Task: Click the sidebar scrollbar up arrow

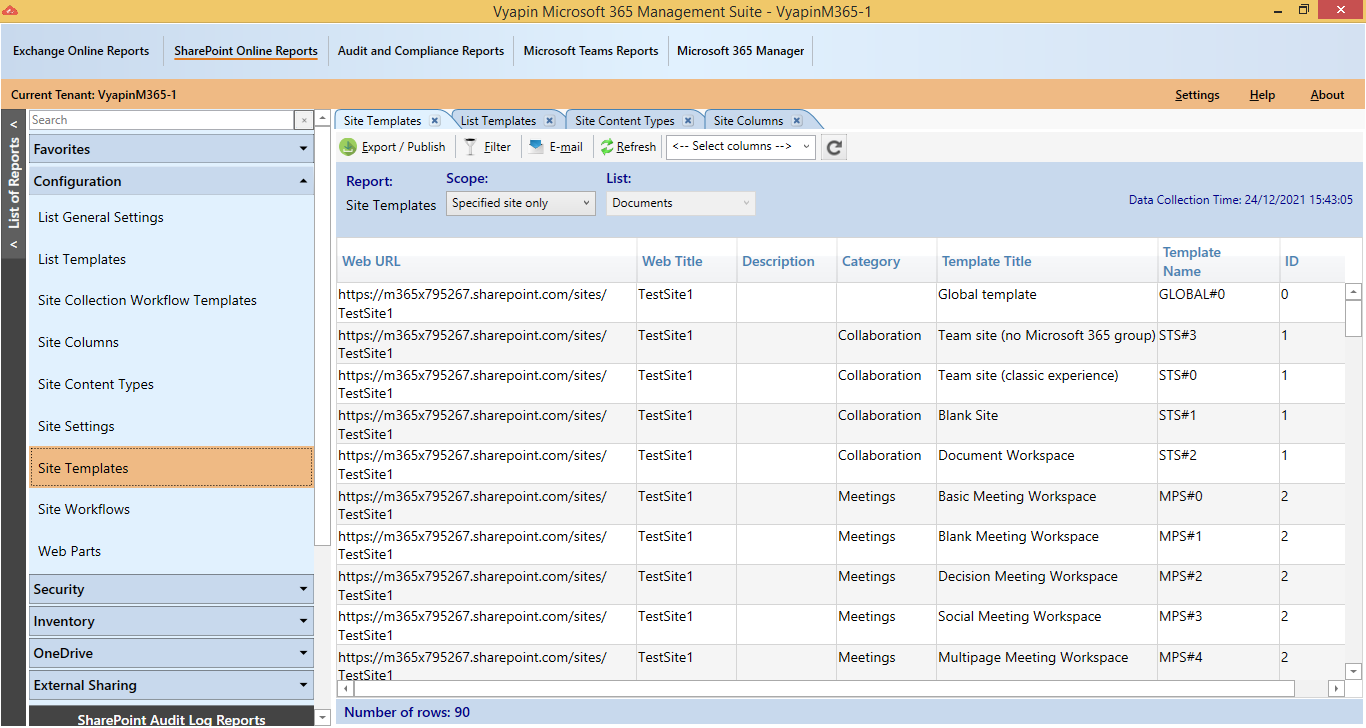Action: click(x=322, y=119)
